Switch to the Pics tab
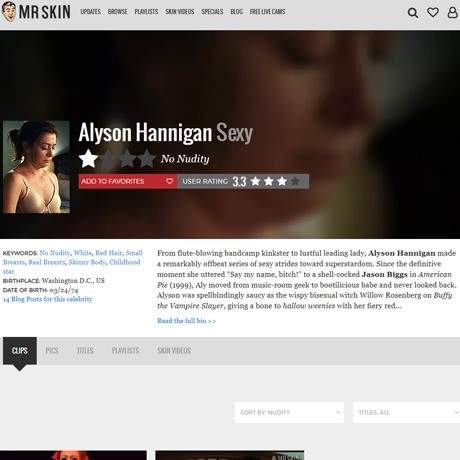 52,351
